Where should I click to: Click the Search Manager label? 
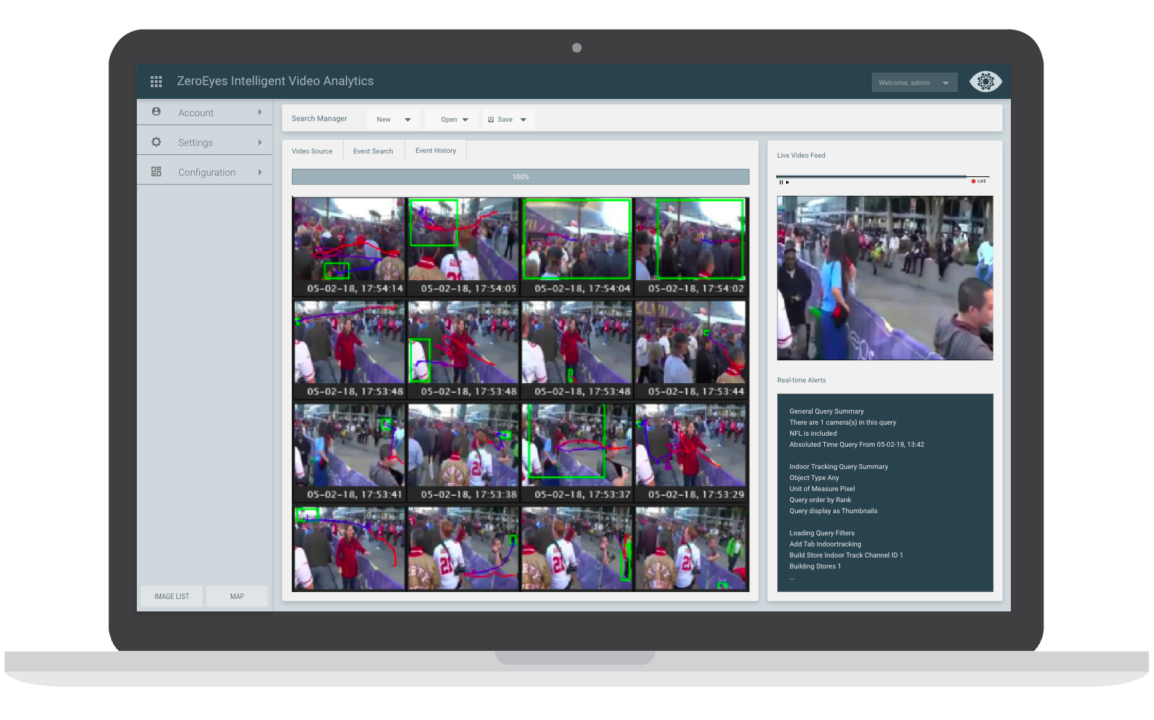[x=319, y=119]
